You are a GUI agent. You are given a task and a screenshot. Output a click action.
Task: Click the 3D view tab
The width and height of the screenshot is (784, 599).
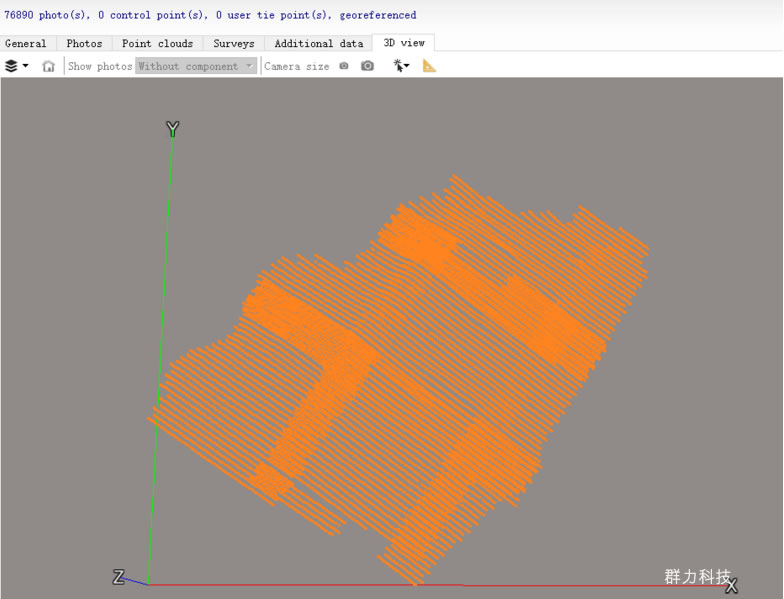pyautogui.click(x=404, y=42)
